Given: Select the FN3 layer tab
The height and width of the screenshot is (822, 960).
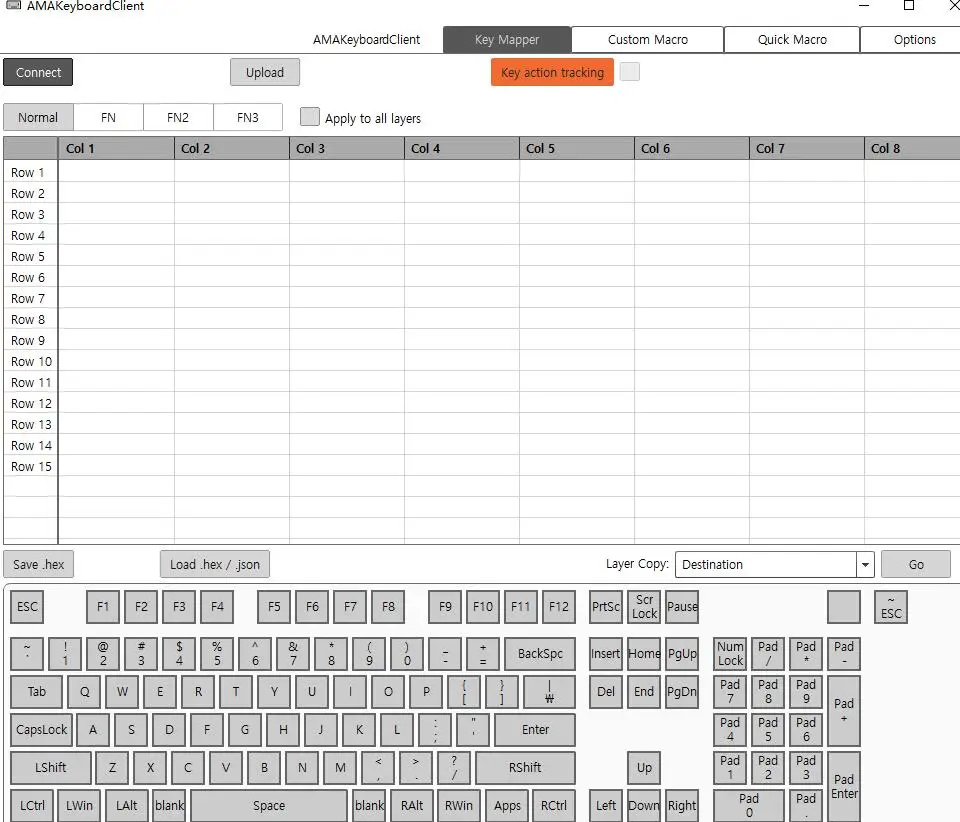Looking at the screenshot, I should (248, 117).
